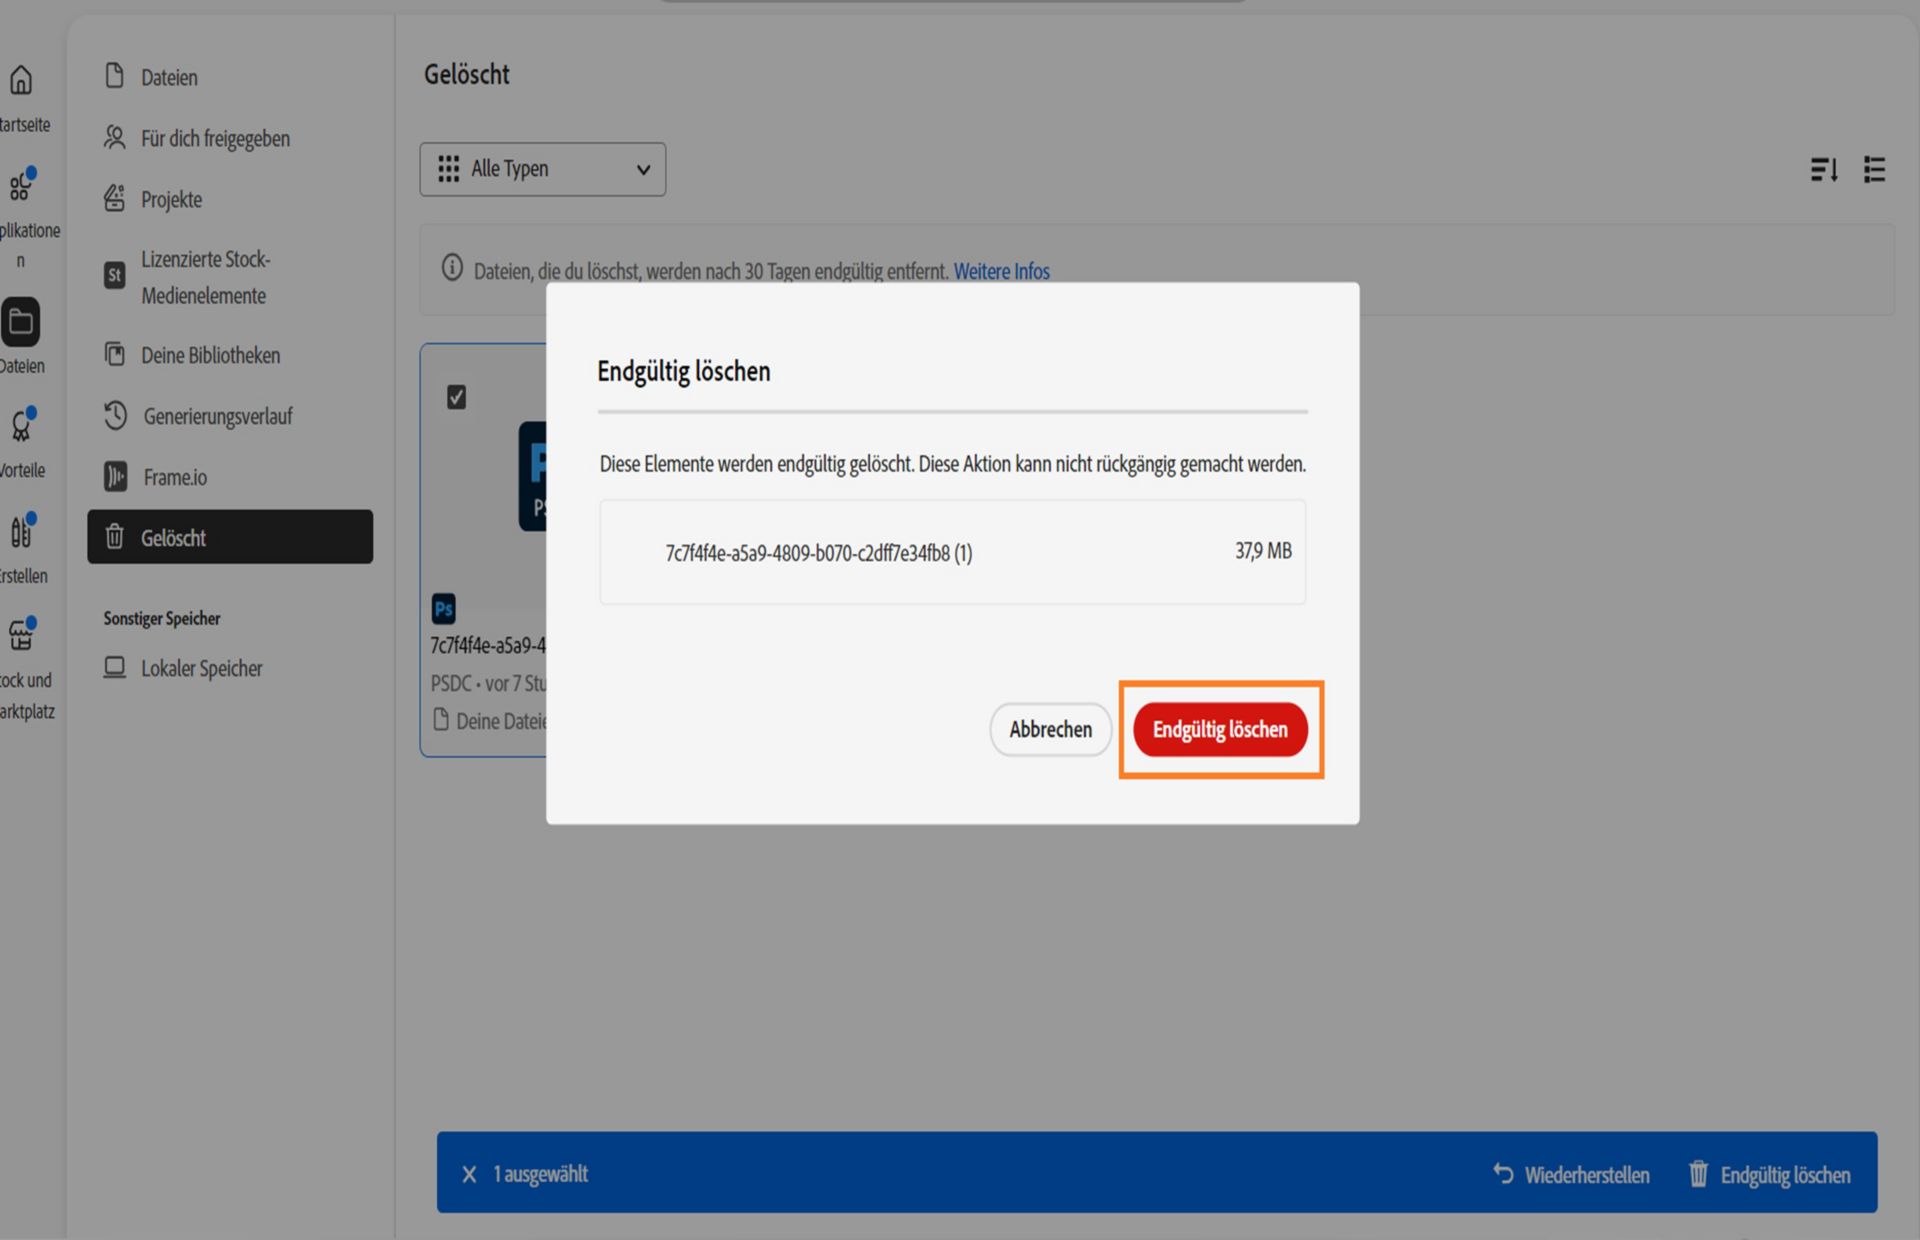Viewport: 1920px width, 1240px height.
Task: Click the file name 7c7f4f4e in the dialog
Action: coord(818,553)
